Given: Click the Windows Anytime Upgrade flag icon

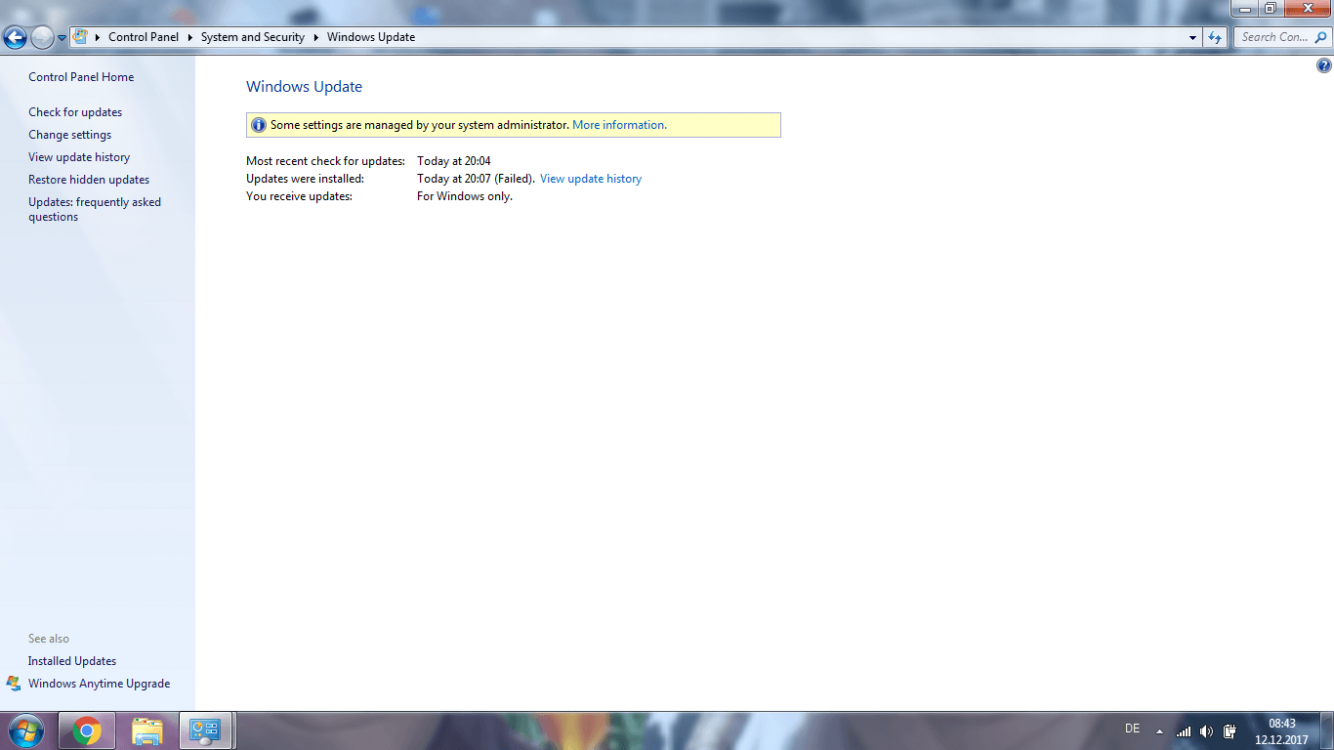Looking at the screenshot, I should click(13, 684).
